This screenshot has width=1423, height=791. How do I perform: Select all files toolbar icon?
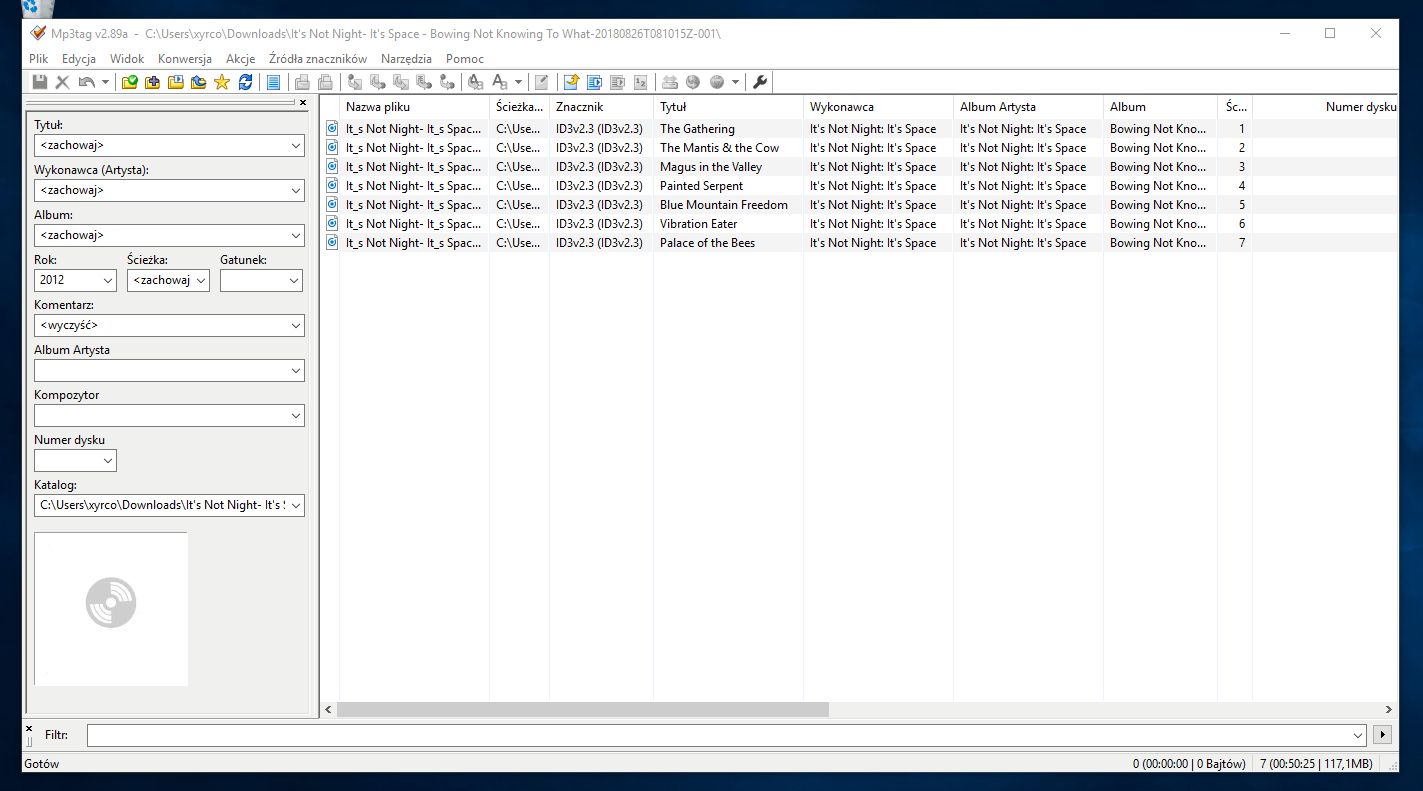coord(273,82)
